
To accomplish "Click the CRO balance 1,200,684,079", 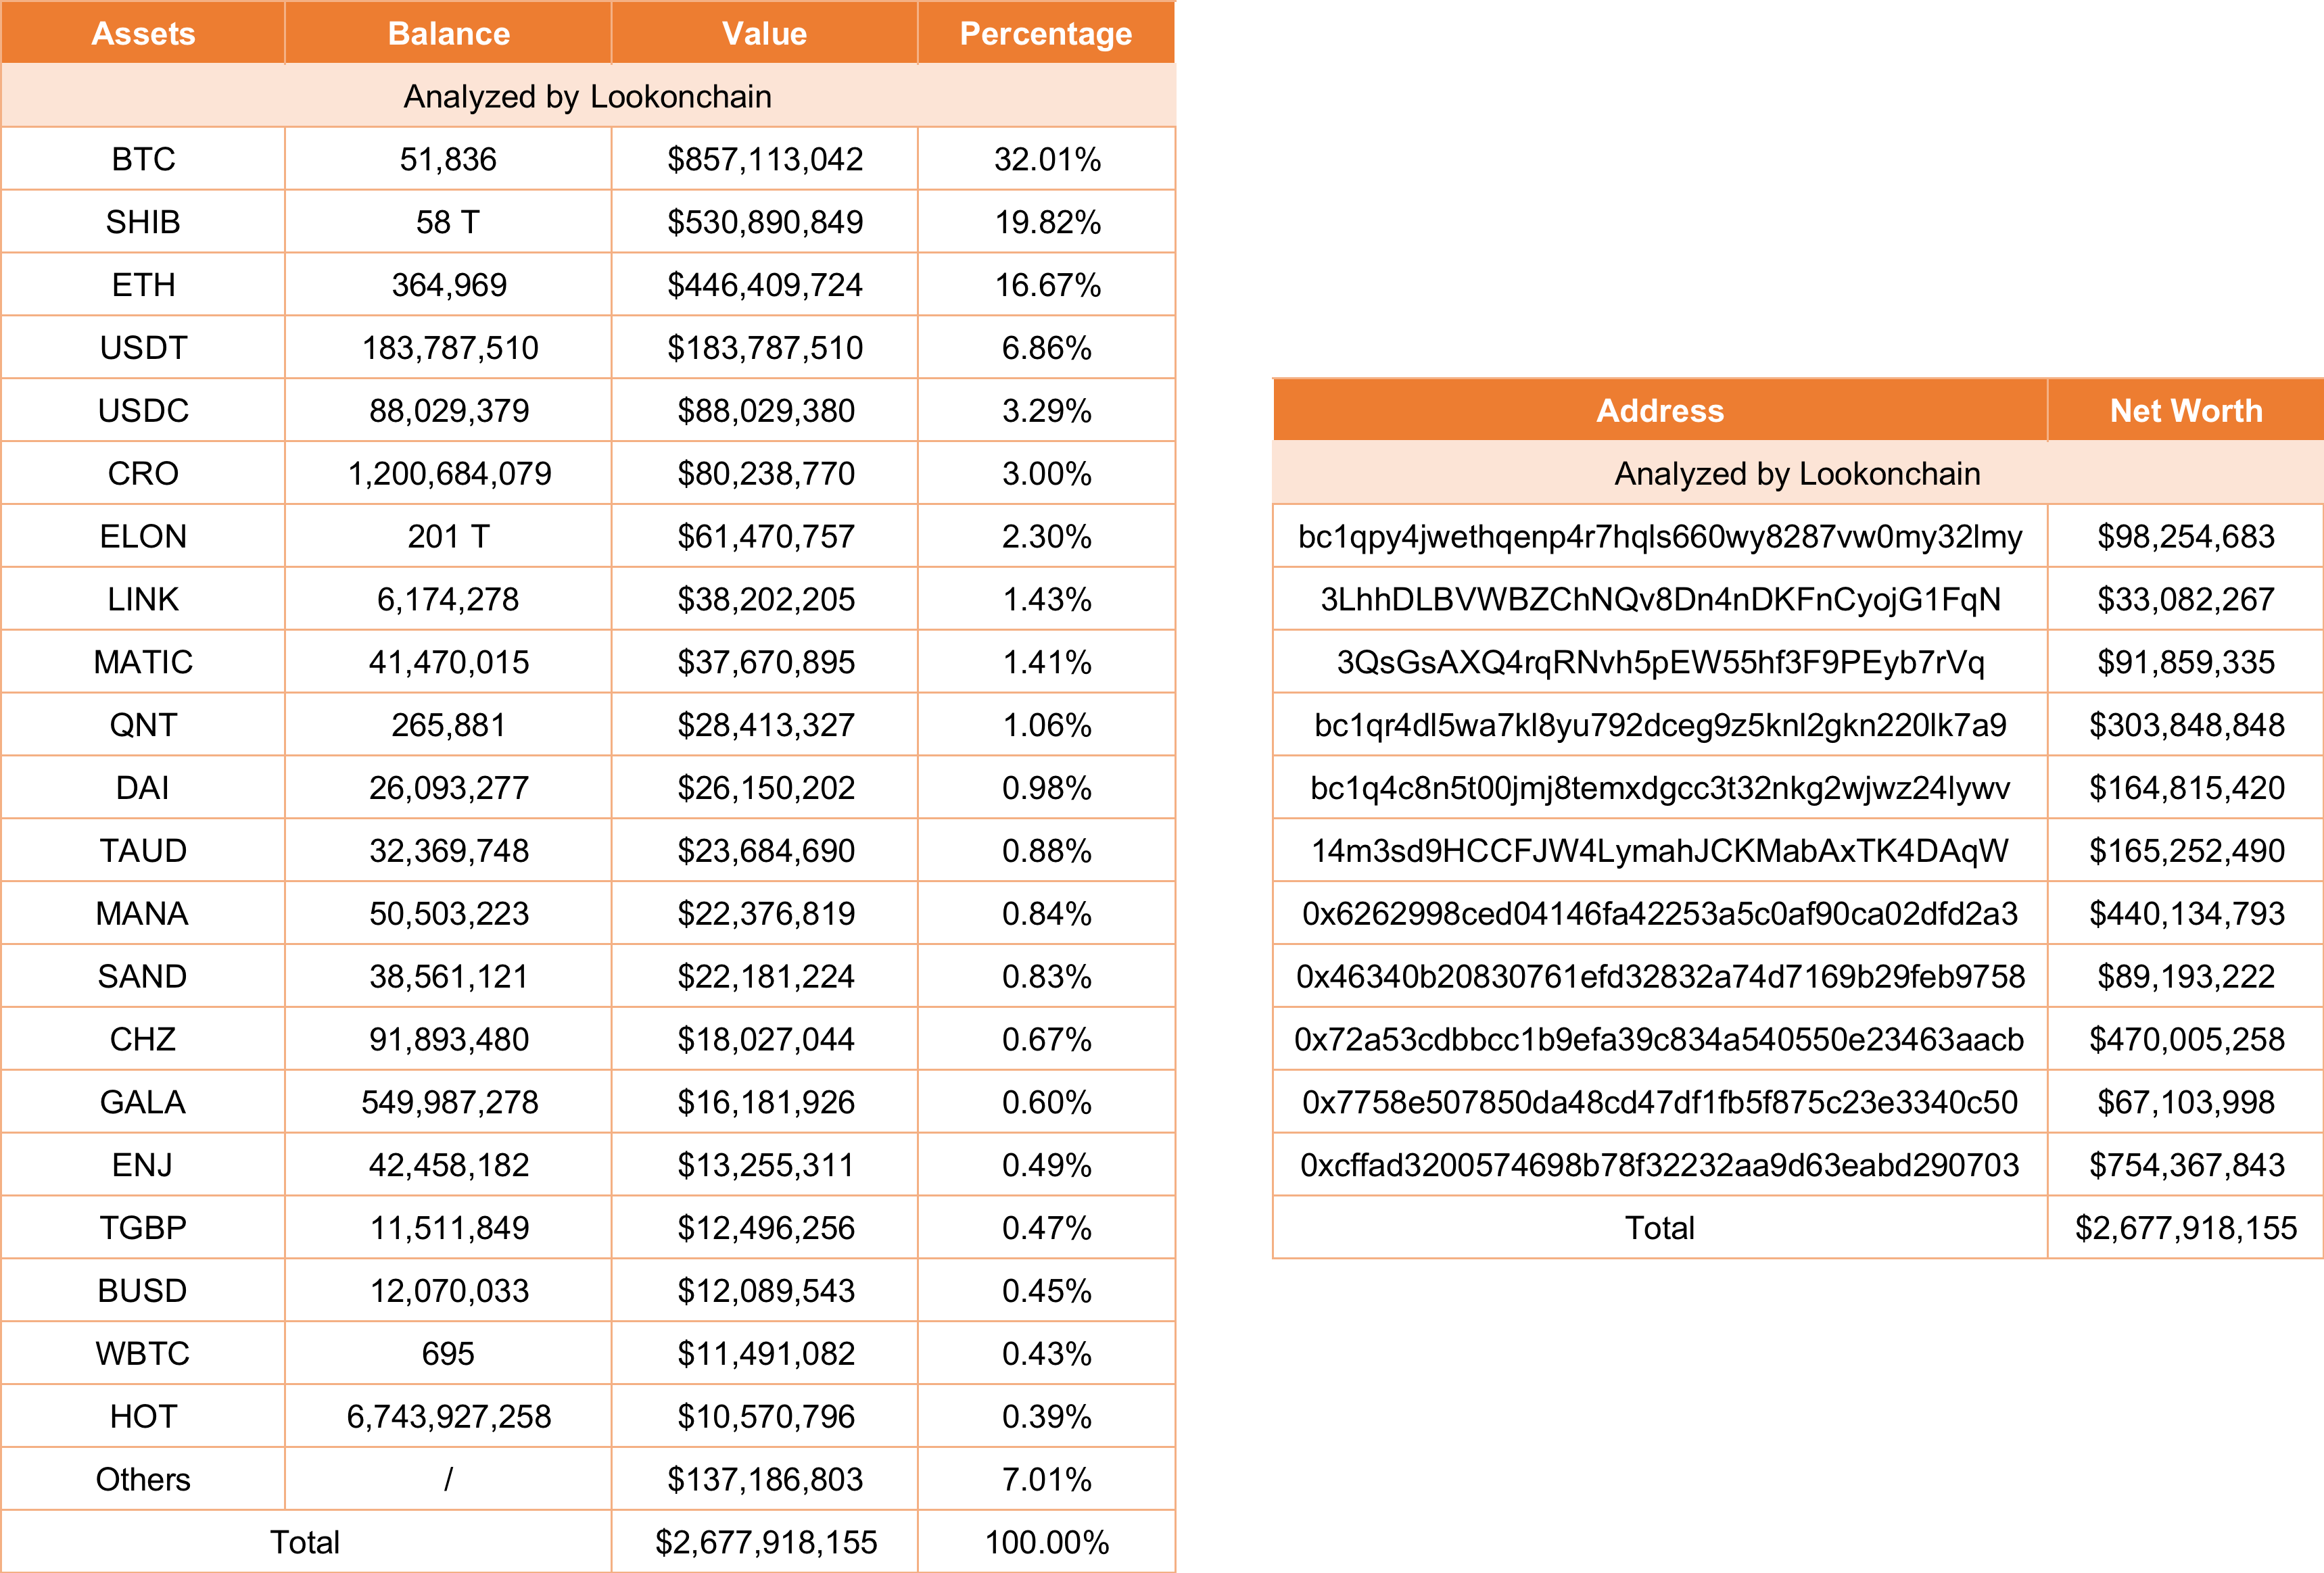I will pos(448,474).
